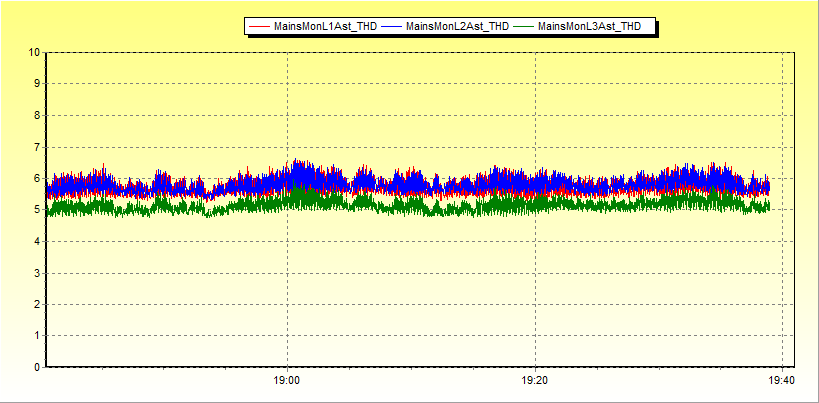Click the red line sample in the legend
Screen dimensions: 819x403
tap(260, 27)
